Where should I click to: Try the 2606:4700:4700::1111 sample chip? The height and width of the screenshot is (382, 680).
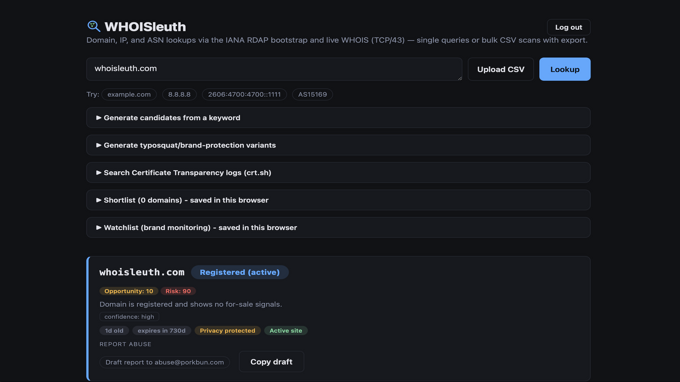(x=244, y=95)
